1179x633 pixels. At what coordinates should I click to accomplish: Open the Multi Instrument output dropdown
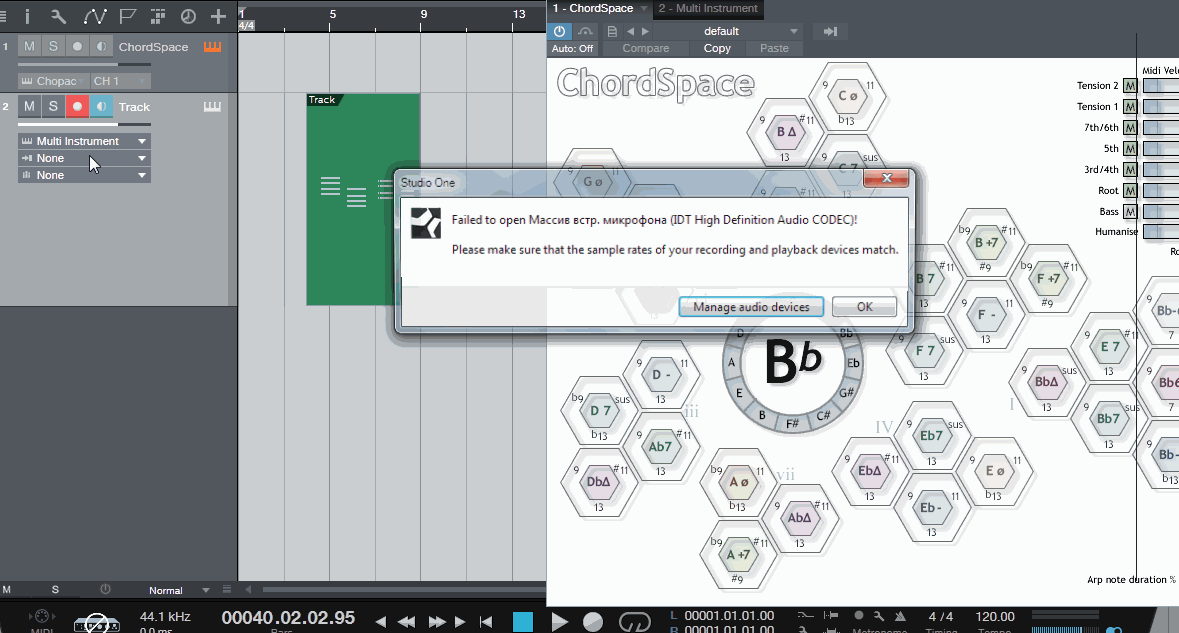click(84, 141)
